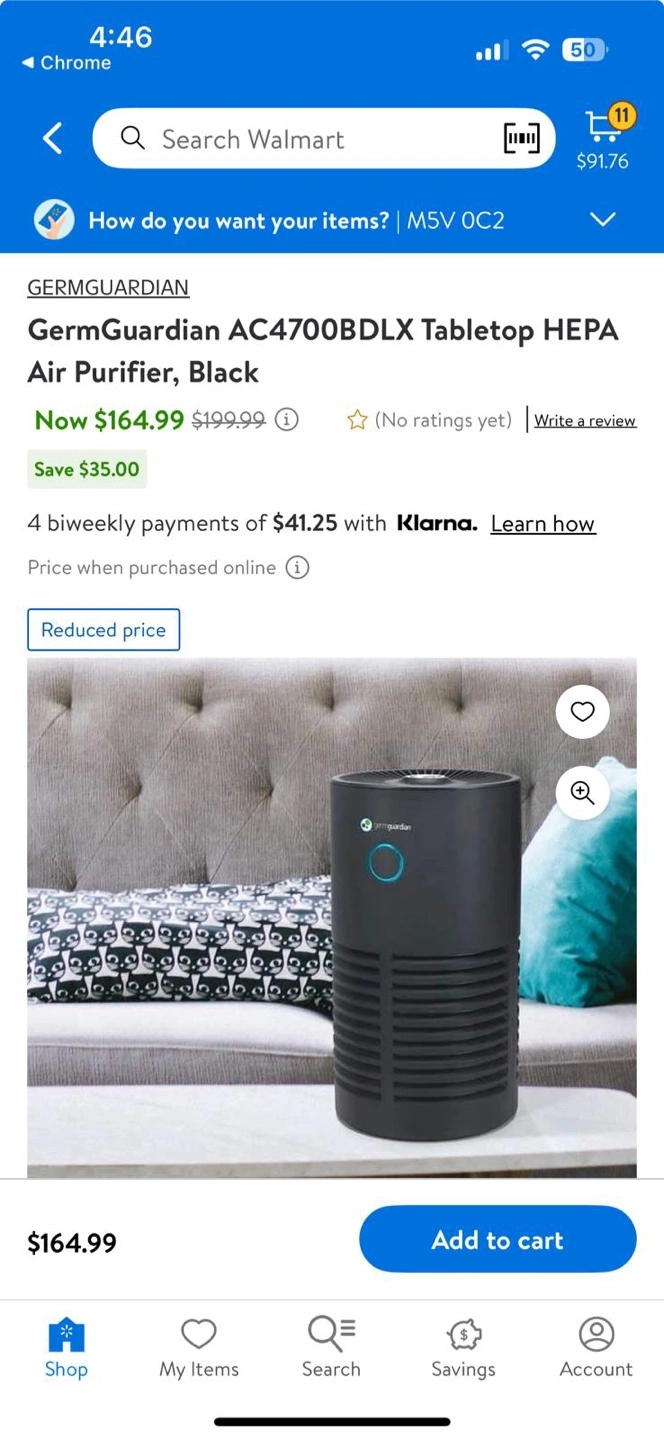This screenshot has height=1440, width=664.
Task: Open the Klarna Learn how link
Action: 543,524
